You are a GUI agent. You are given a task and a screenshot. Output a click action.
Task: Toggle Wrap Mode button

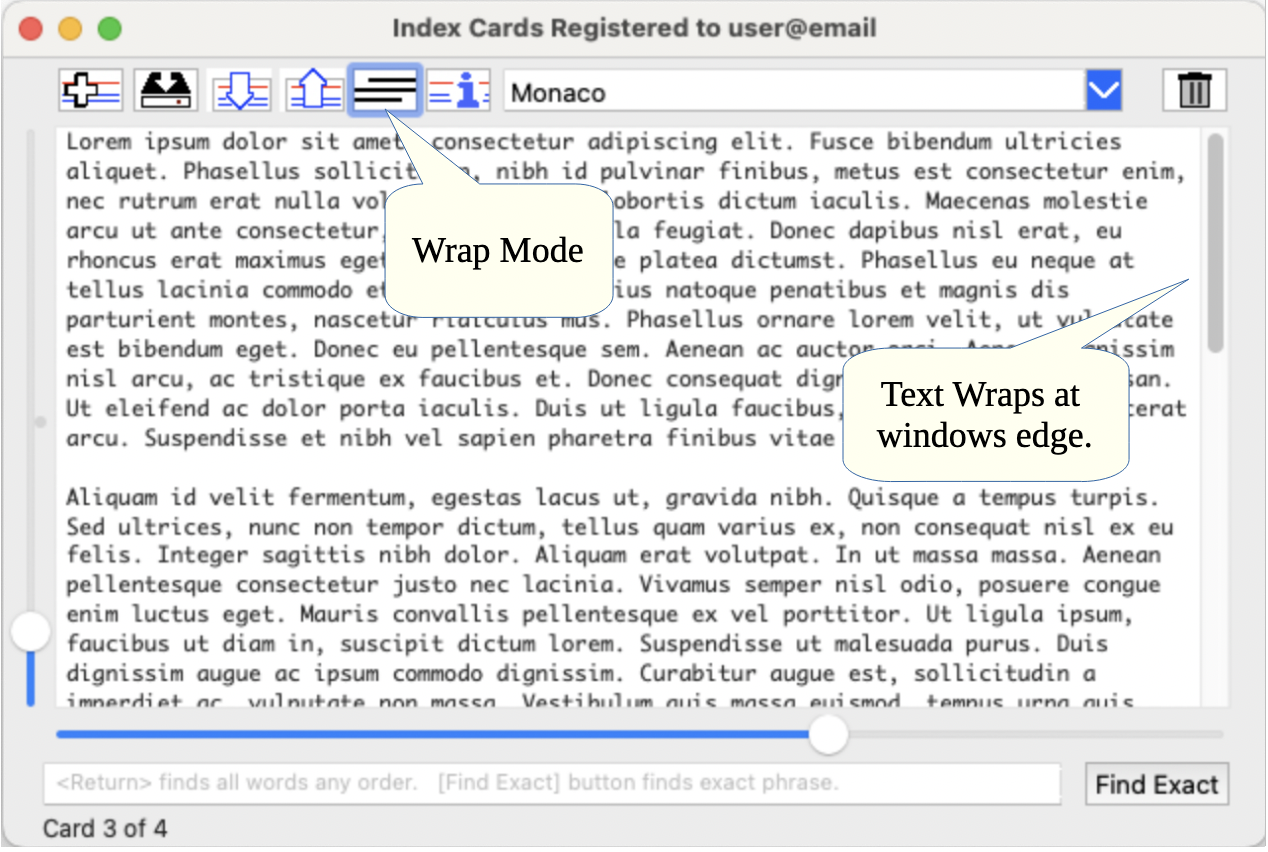[x=385, y=92]
